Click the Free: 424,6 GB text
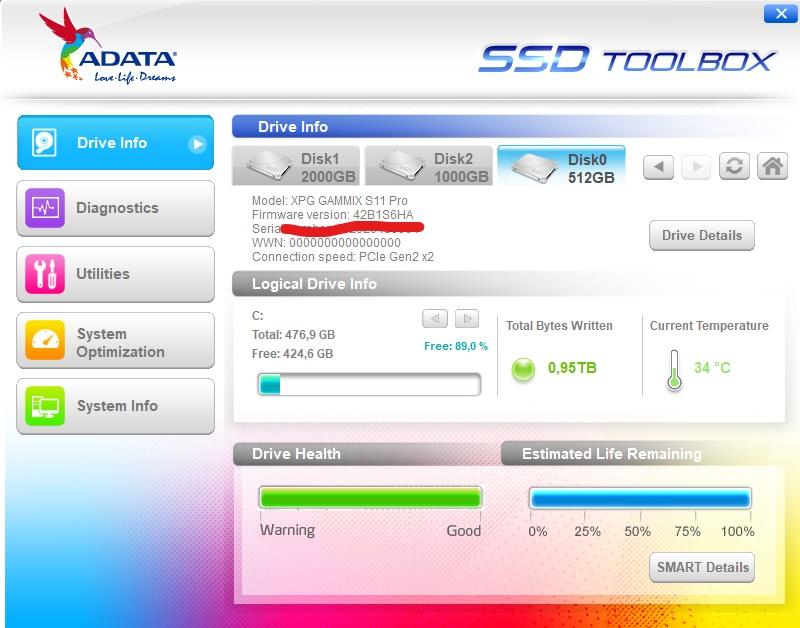 tap(292, 354)
